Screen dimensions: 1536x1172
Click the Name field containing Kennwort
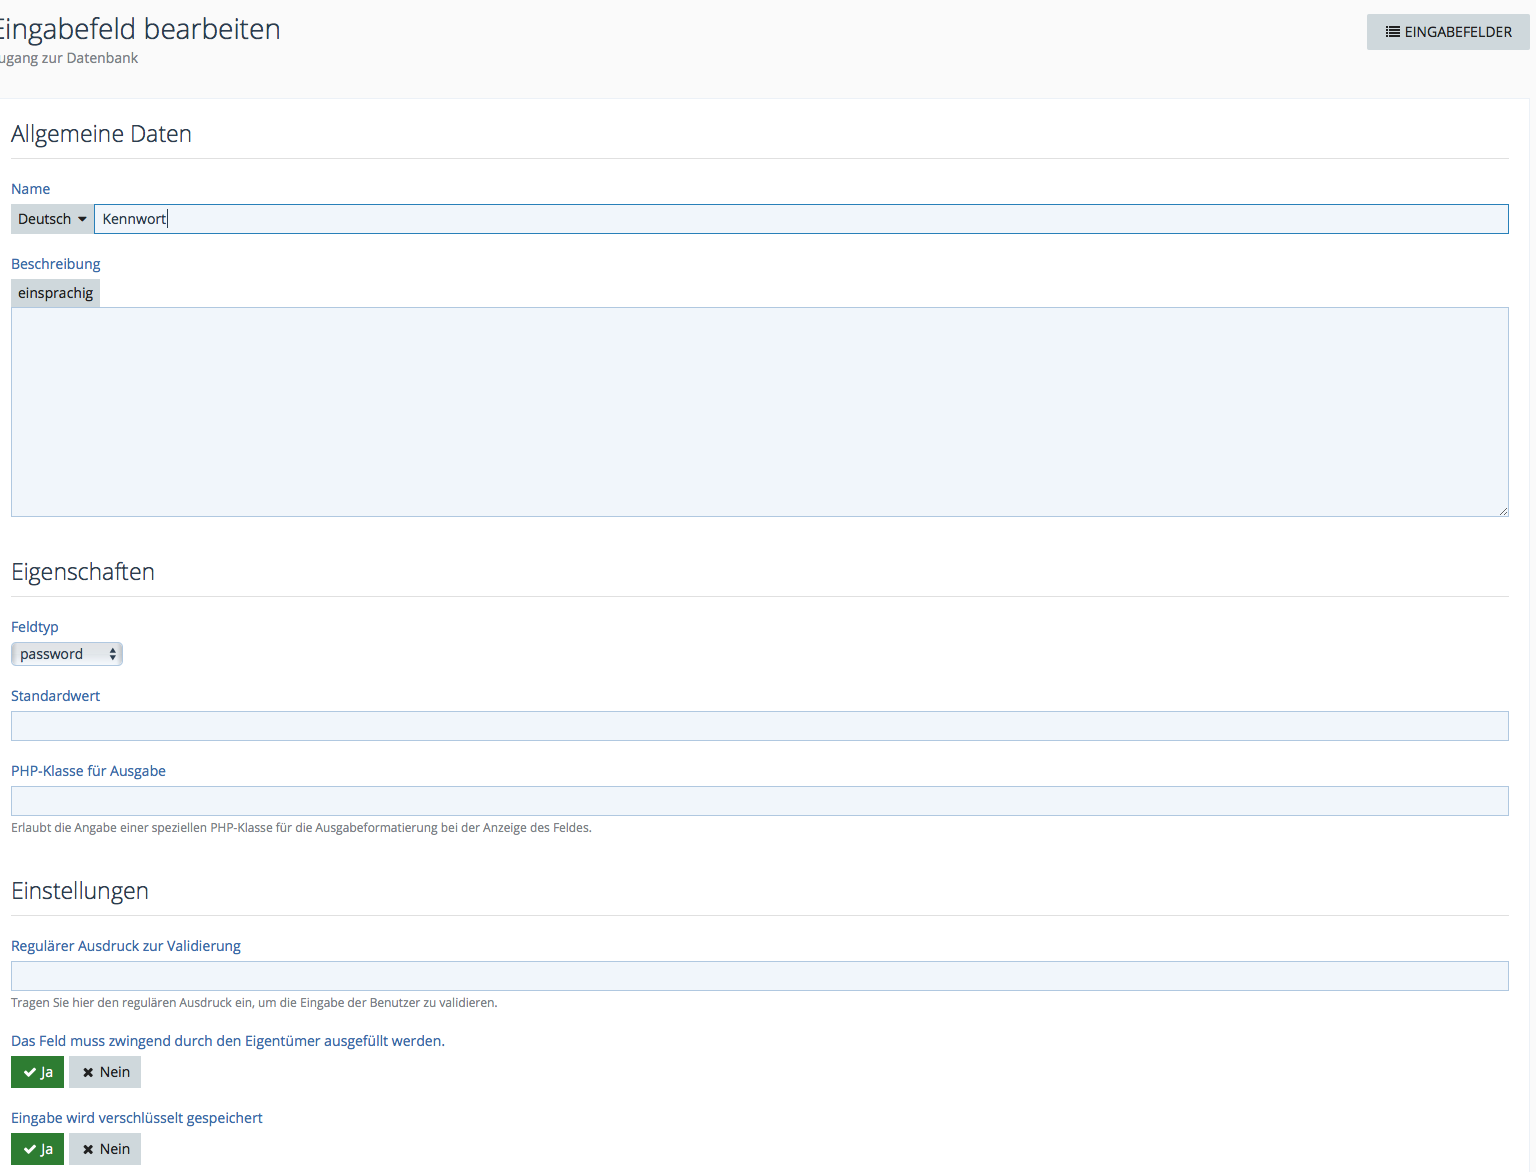point(800,219)
